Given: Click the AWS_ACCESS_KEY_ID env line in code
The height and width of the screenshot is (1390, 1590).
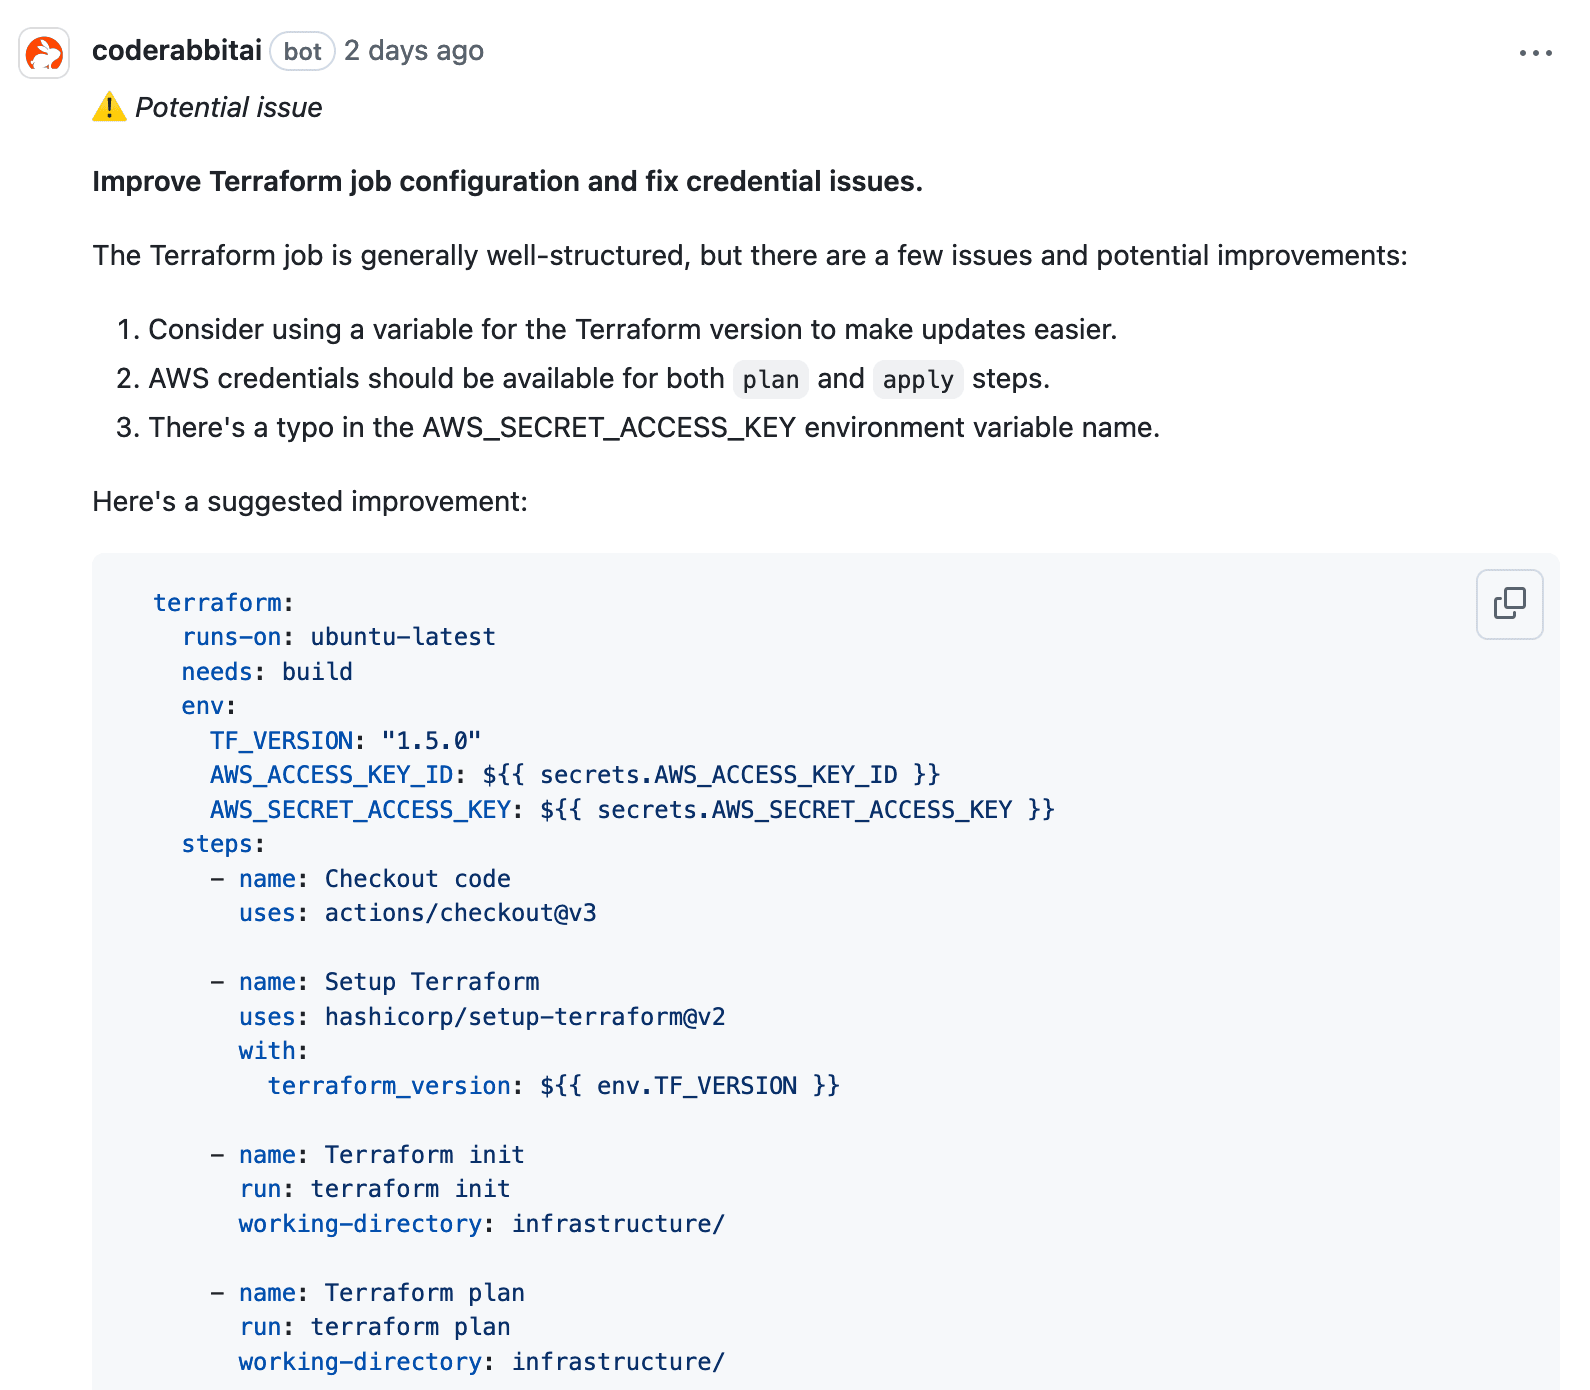Looking at the screenshot, I should click(x=574, y=775).
